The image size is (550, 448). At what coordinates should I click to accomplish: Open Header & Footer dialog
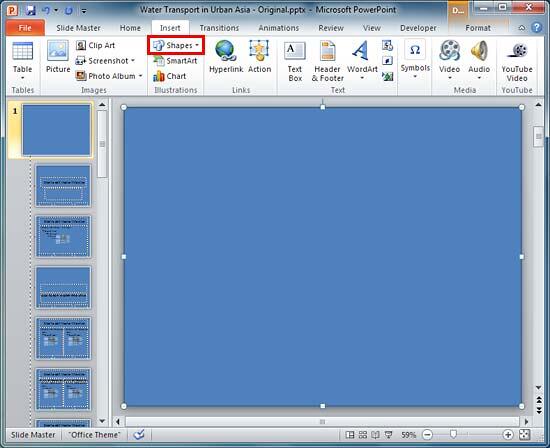pos(328,61)
